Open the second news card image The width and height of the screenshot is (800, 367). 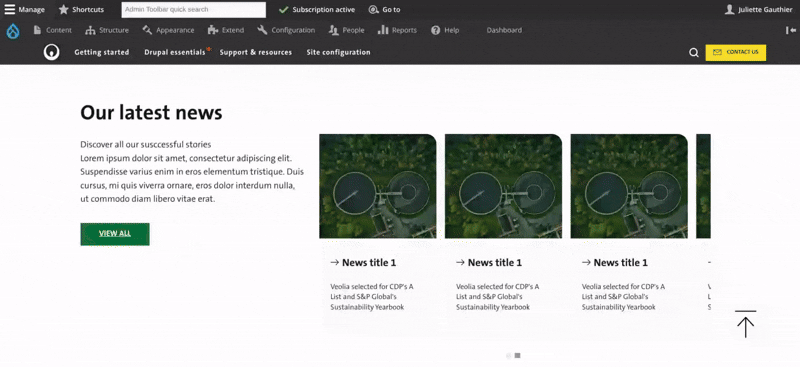503,186
